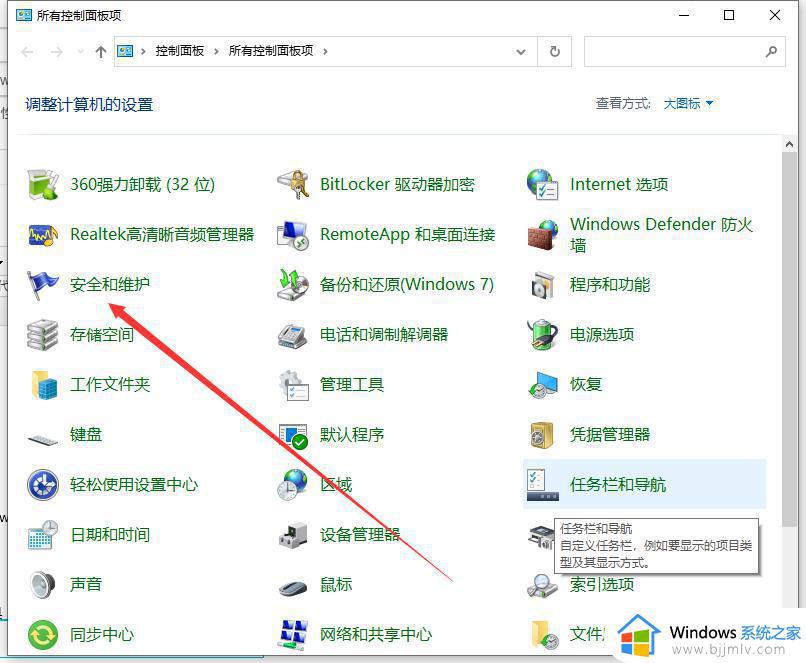
Task: Open the 默认程序 icon
Action: tap(292, 435)
